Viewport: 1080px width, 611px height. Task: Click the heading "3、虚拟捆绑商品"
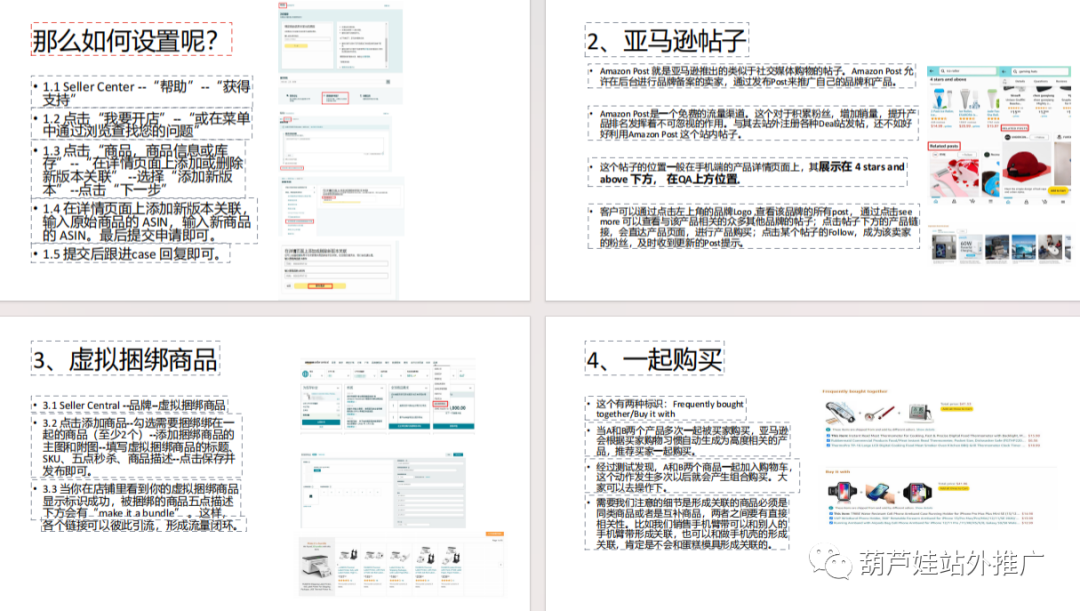[x=125, y=359]
